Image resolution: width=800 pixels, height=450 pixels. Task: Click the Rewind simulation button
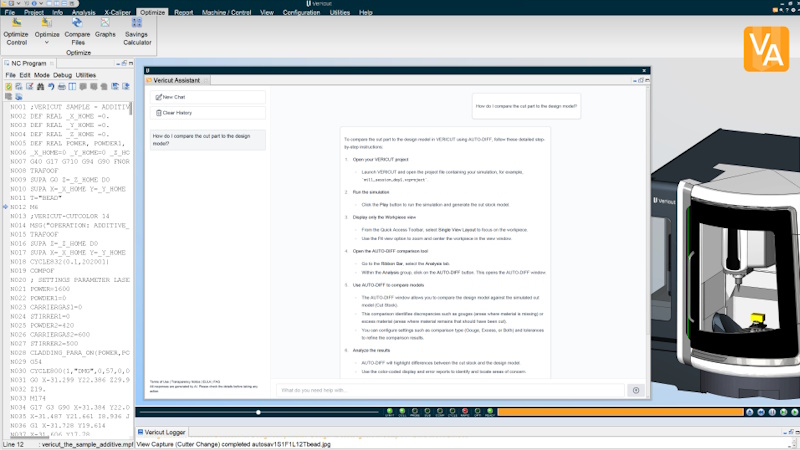tap(761, 412)
